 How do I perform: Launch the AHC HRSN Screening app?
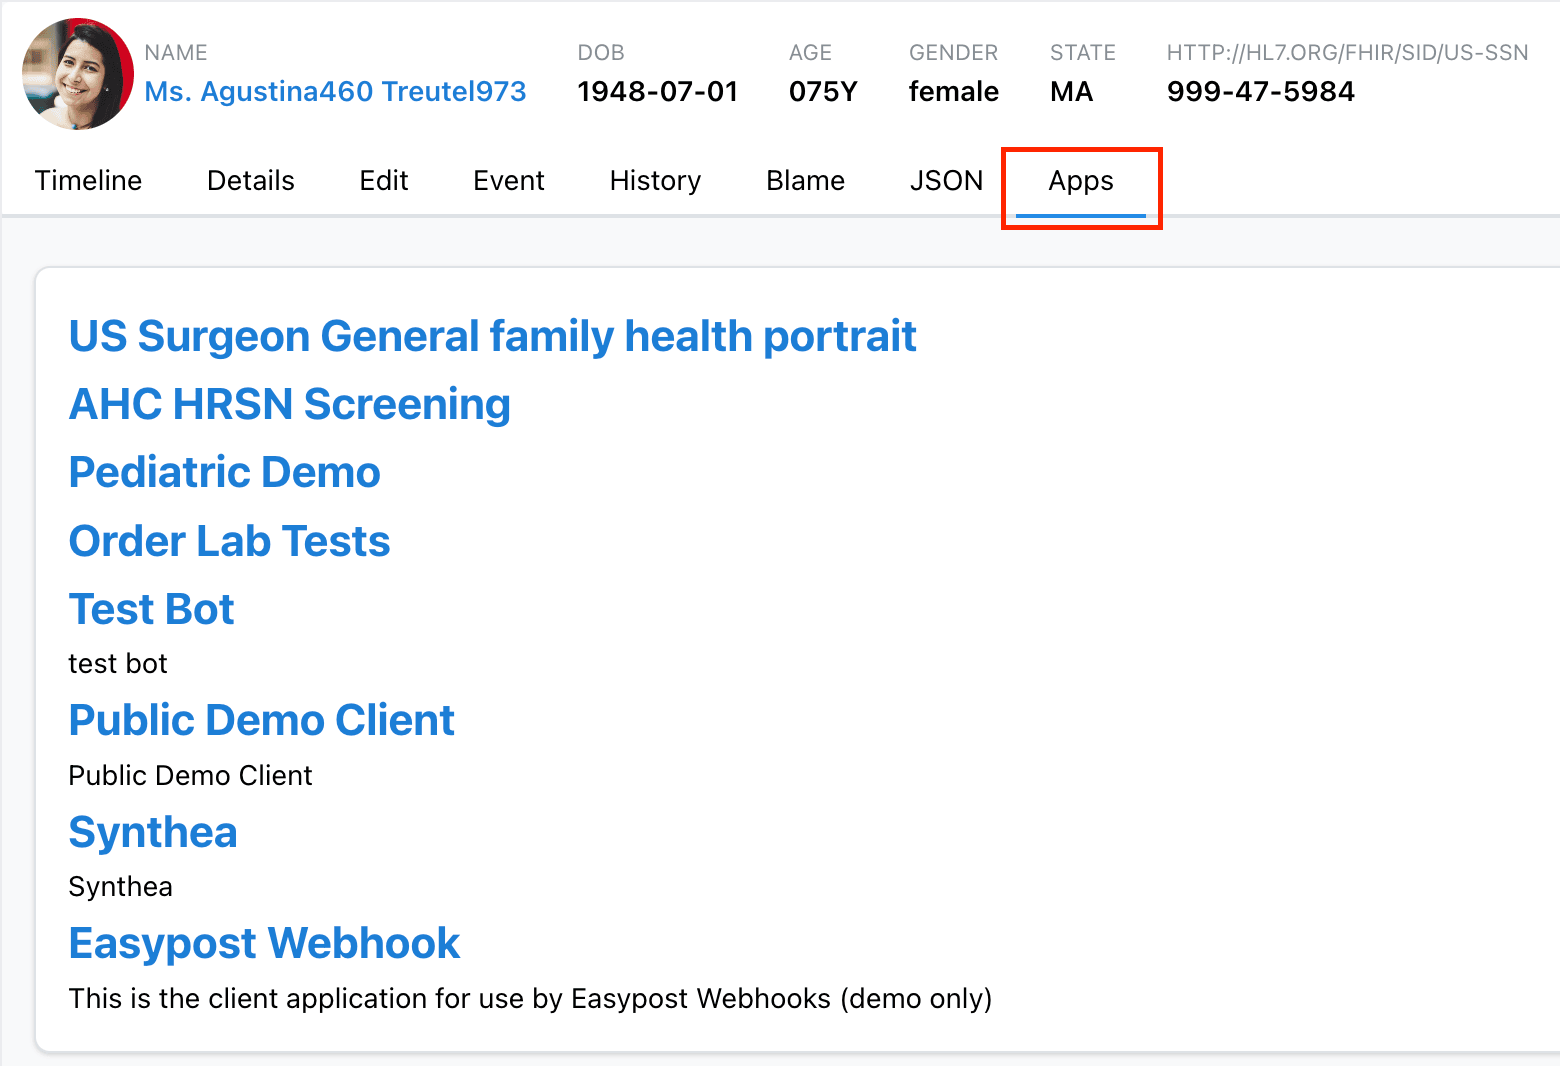click(x=289, y=404)
